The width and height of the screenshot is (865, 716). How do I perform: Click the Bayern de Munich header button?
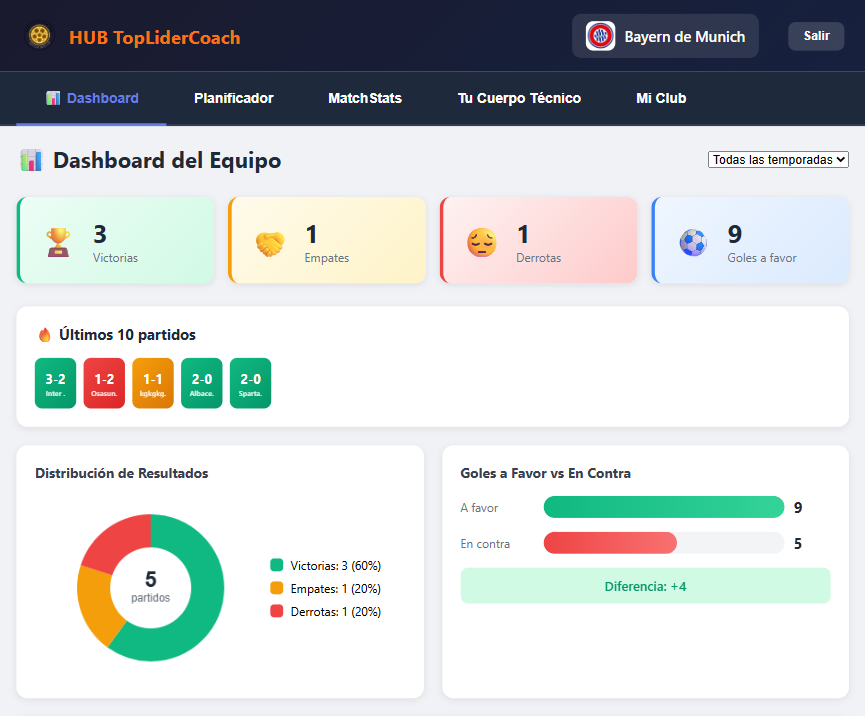pyautogui.click(x=665, y=36)
